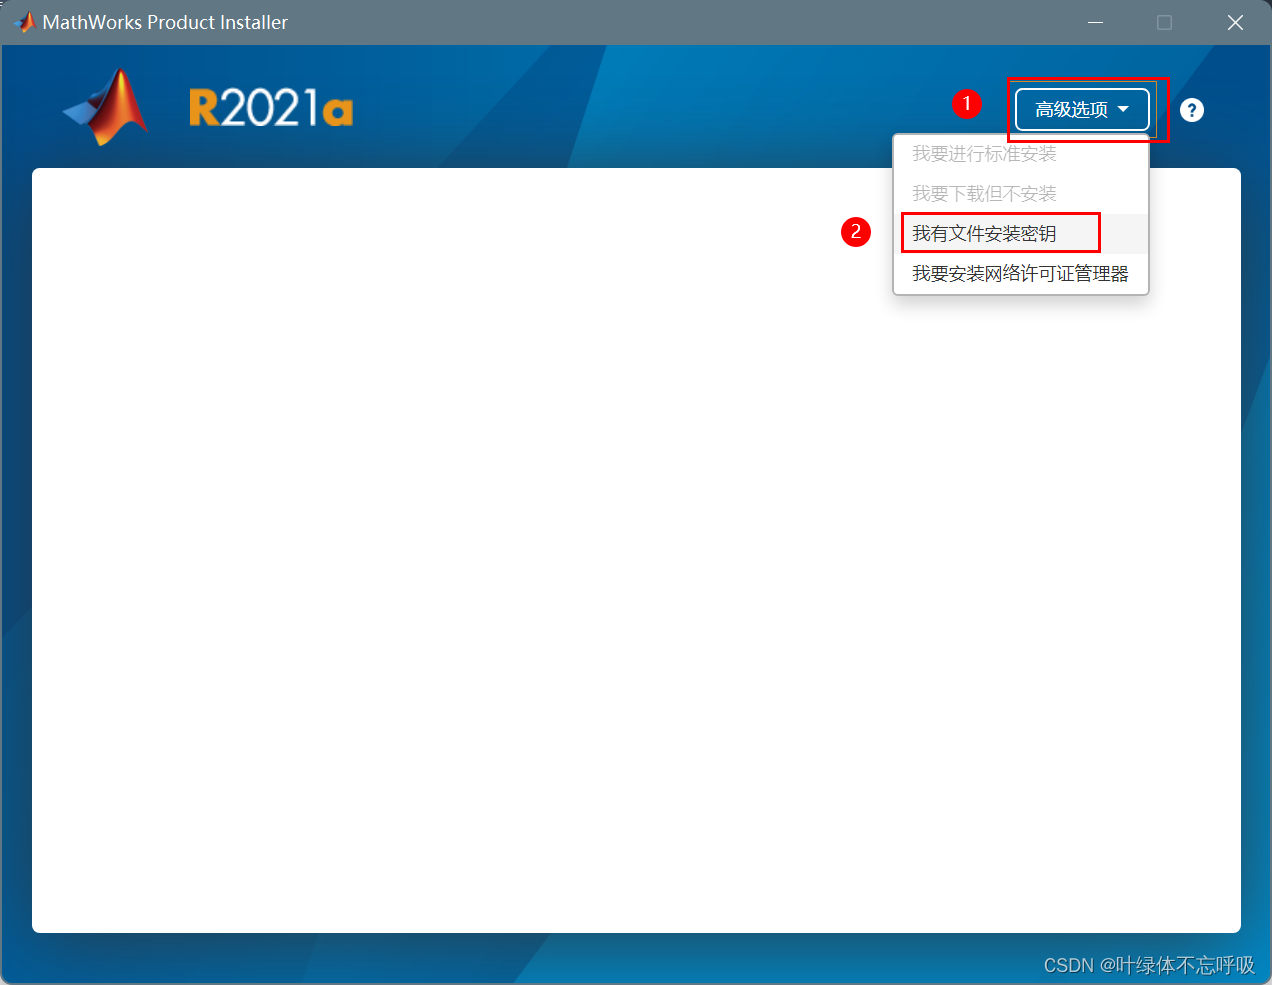This screenshot has width=1272, height=985.
Task: Click the red outline around 高级选项
Action: coord(1166,110)
